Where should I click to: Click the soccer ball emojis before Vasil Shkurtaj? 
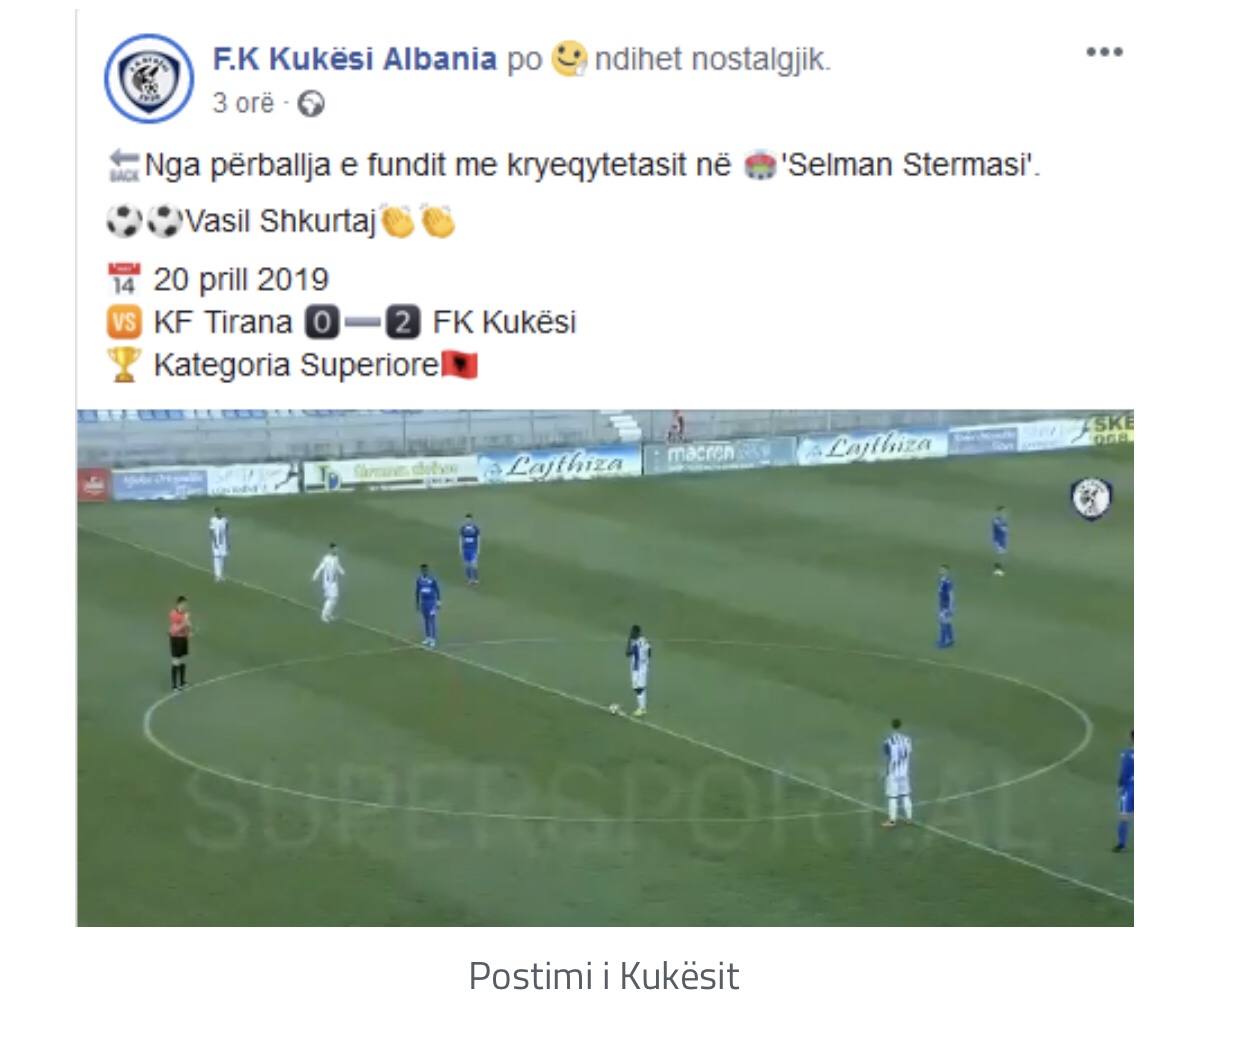[144, 221]
